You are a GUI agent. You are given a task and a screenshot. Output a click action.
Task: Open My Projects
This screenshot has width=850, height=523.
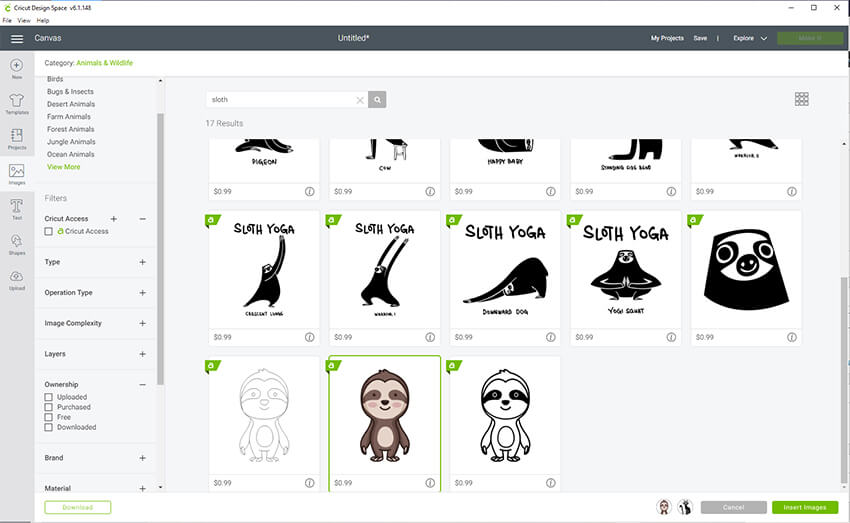[667, 38]
